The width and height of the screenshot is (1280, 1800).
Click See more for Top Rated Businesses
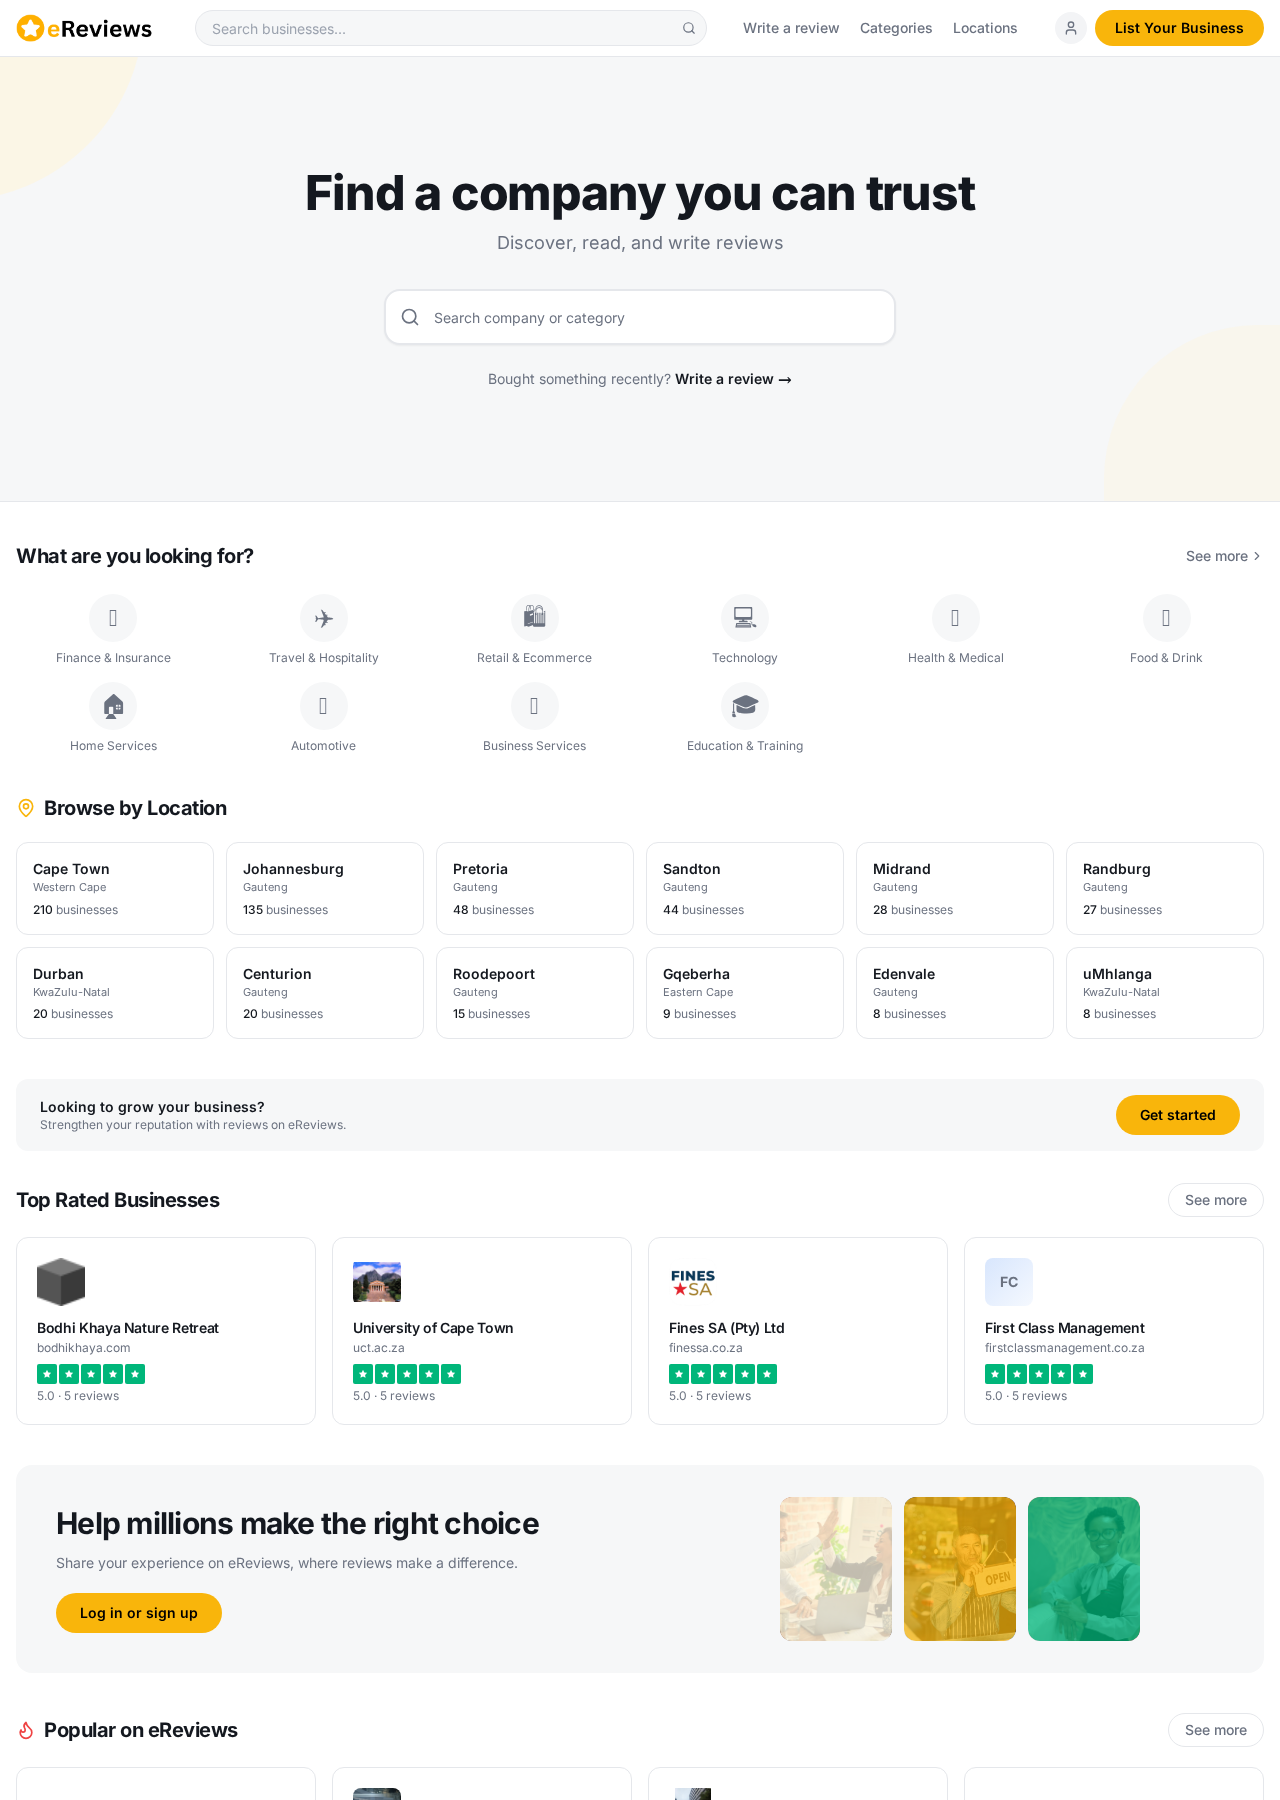click(x=1216, y=1200)
